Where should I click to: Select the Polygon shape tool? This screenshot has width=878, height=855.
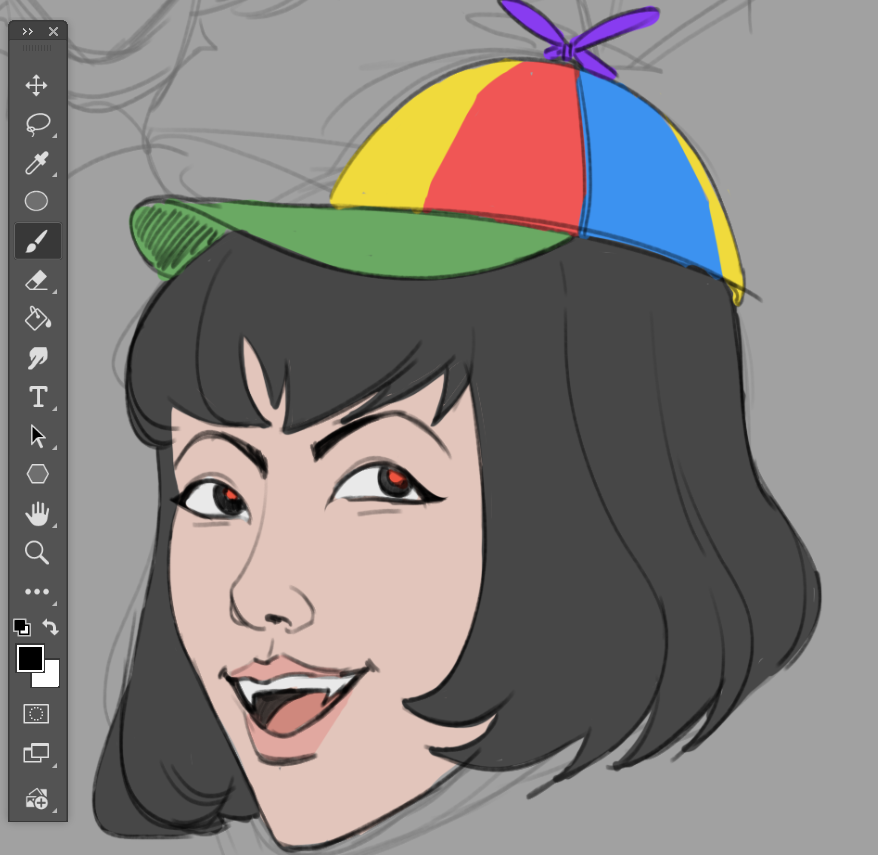pyautogui.click(x=38, y=474)
